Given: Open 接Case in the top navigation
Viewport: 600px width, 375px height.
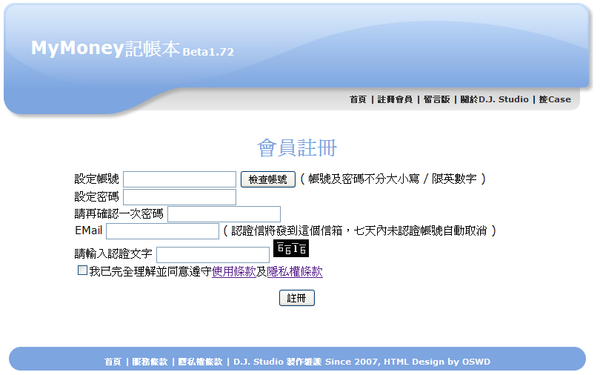Looking at the screenshot, I should (x=555, y=99).
